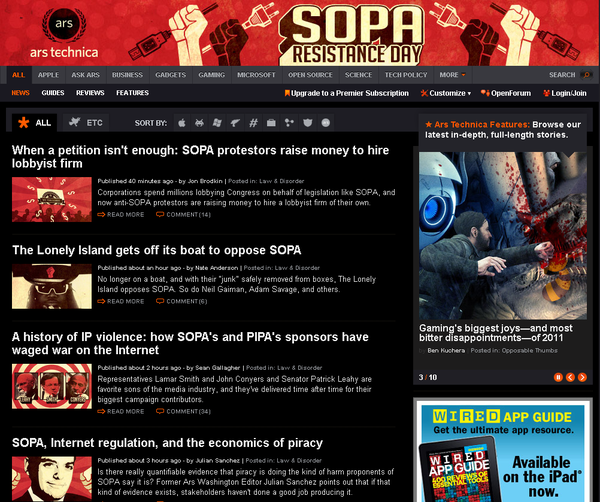
Task: Click author Sean Gallagher
Action: pyautogui.click(x=218, y=368)
